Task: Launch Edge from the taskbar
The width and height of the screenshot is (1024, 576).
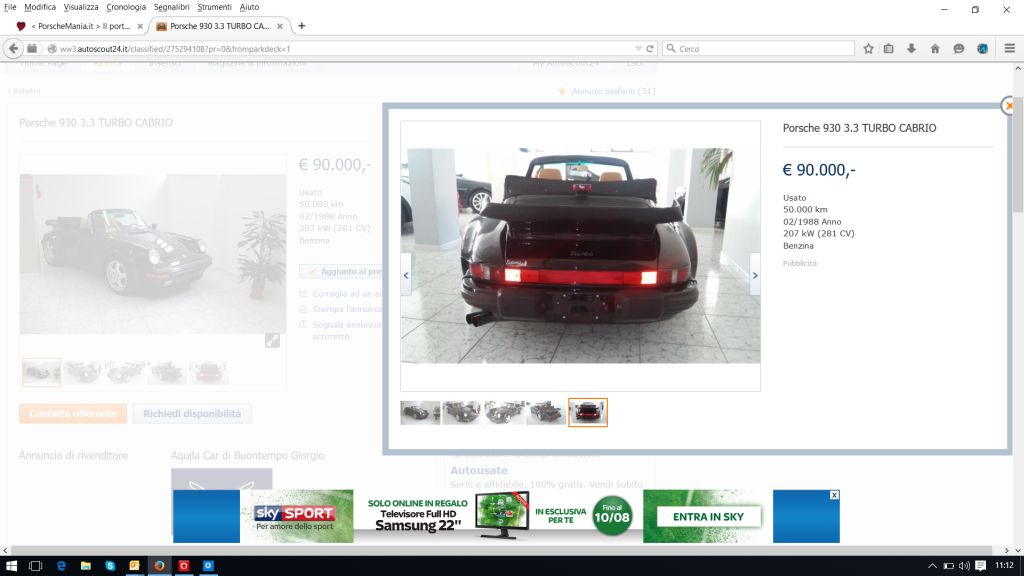Action: pyautogui.click(x=61, y=566)
